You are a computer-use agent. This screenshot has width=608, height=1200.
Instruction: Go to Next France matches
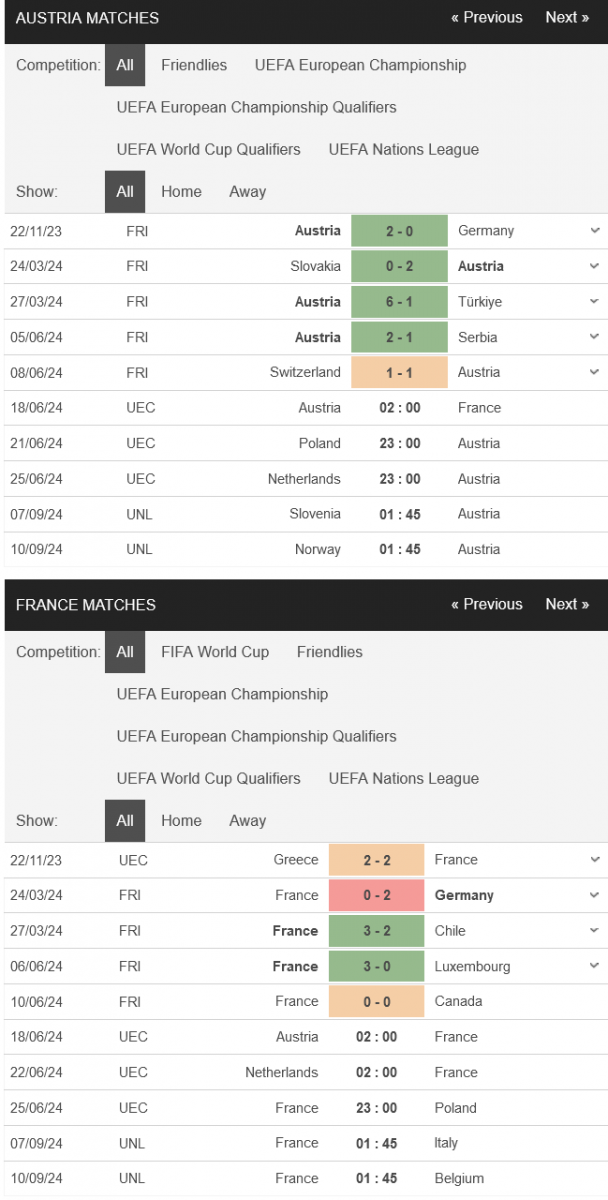(x=567, y=604)
